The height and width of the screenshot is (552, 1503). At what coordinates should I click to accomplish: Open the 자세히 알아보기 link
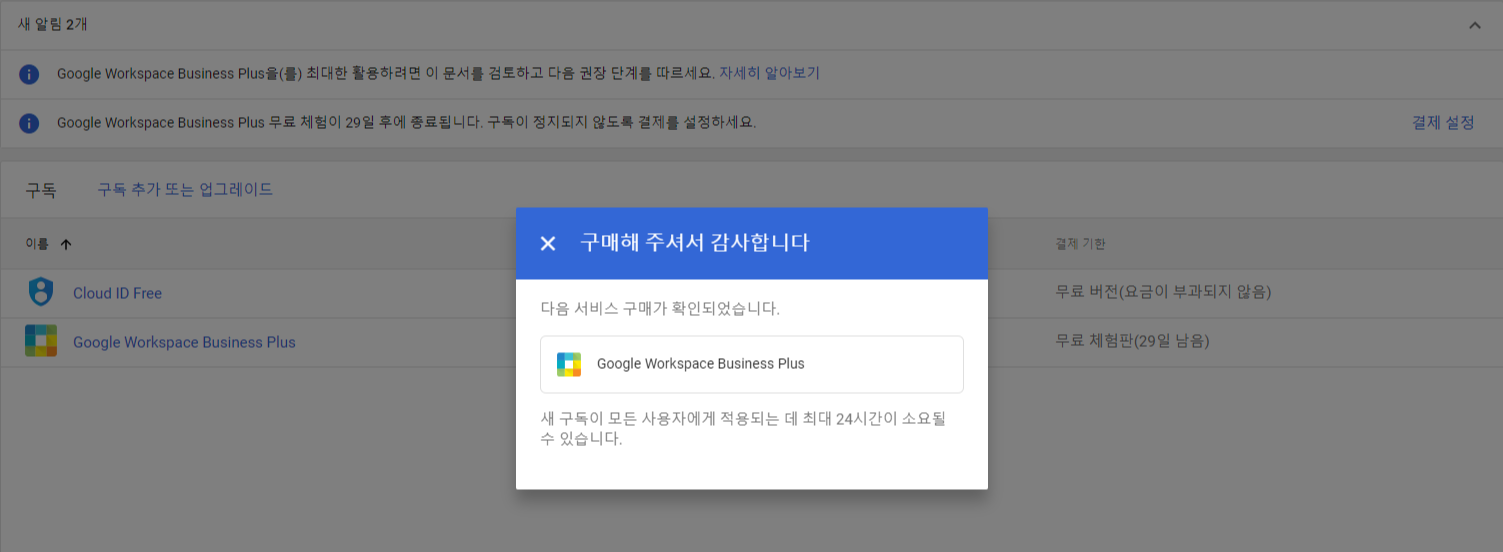pos(769,73)
